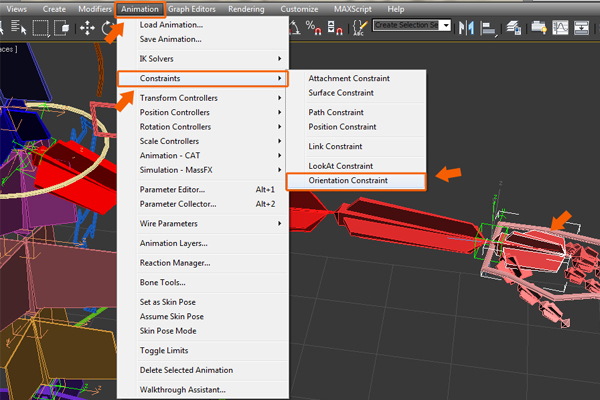Open Parameter Editor... menu entry
The height and width of the screenshot is (400, 600).
point(203,190)
